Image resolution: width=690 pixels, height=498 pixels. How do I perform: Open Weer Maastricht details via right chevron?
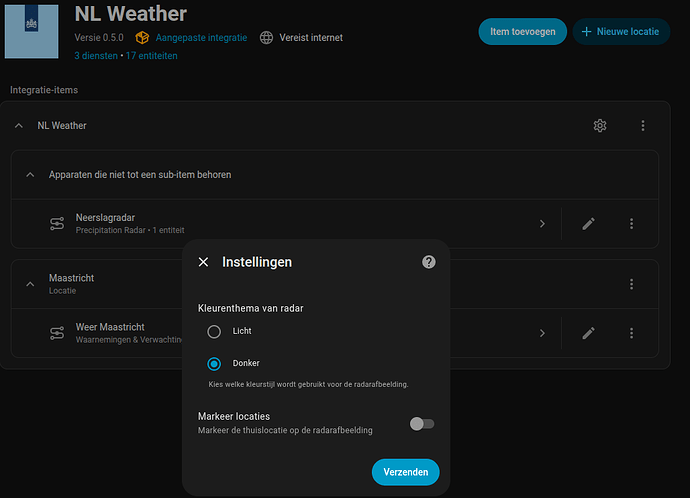click(x=542, y=333)
